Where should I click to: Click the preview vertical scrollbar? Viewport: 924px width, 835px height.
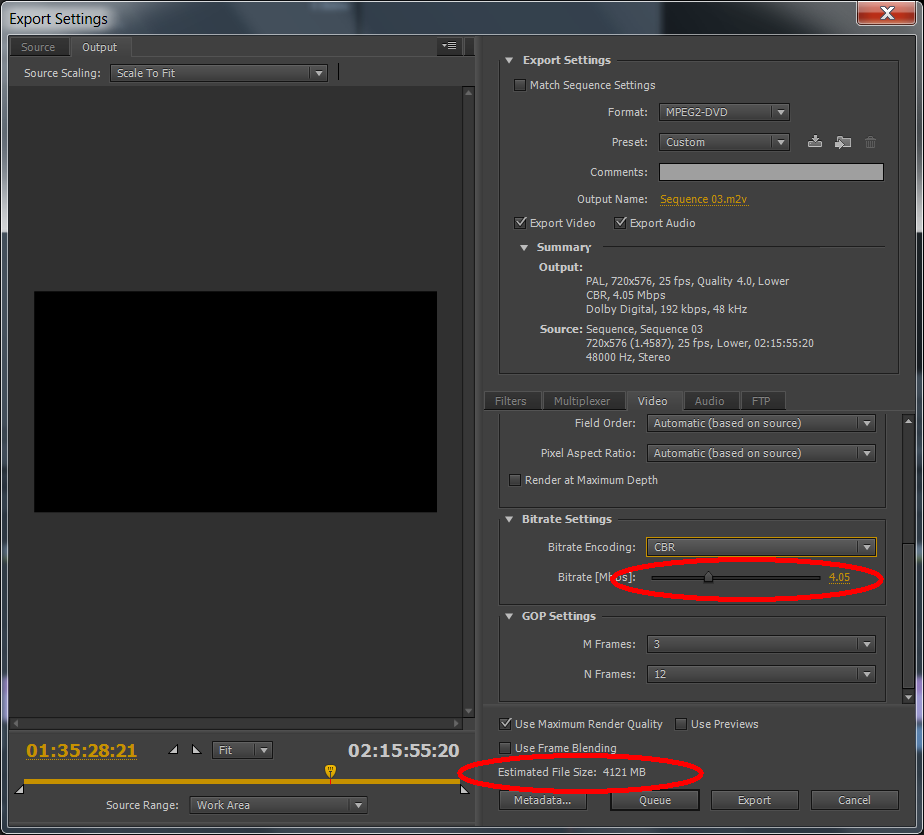tap(468, 401)
